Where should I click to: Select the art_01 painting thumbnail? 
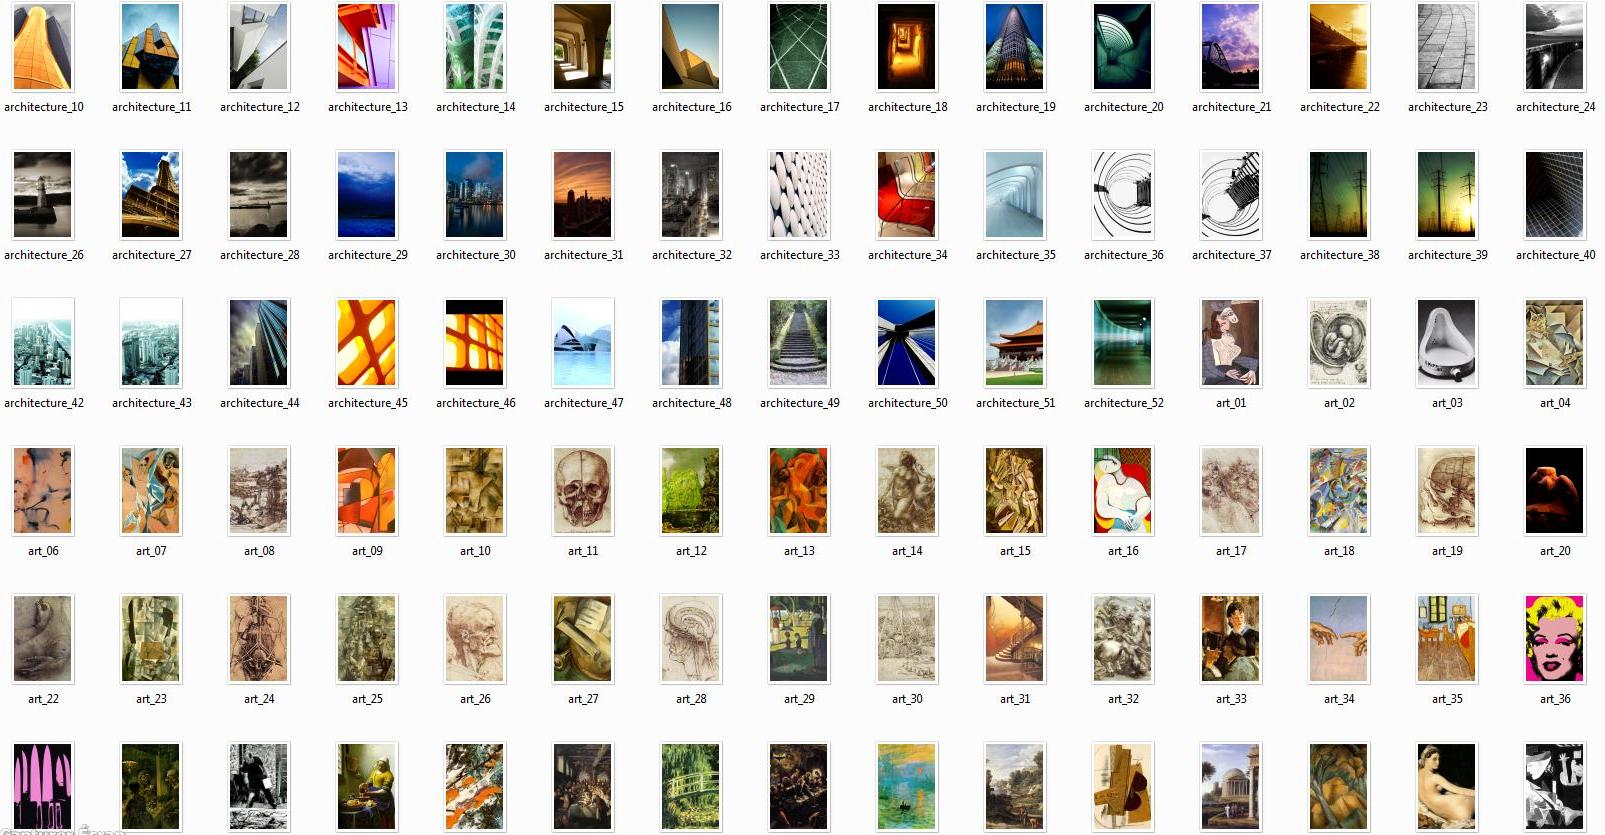1231,343
